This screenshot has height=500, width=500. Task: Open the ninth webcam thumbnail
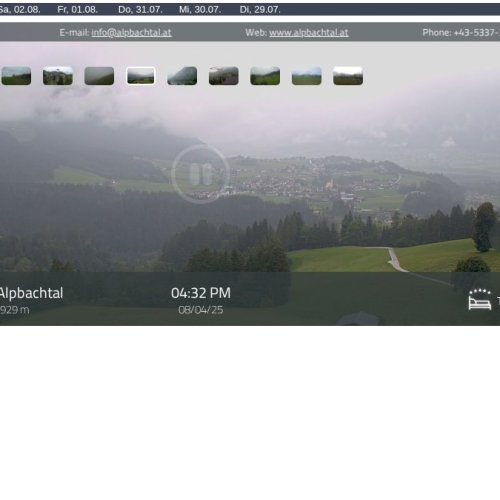tap(348, 76)
